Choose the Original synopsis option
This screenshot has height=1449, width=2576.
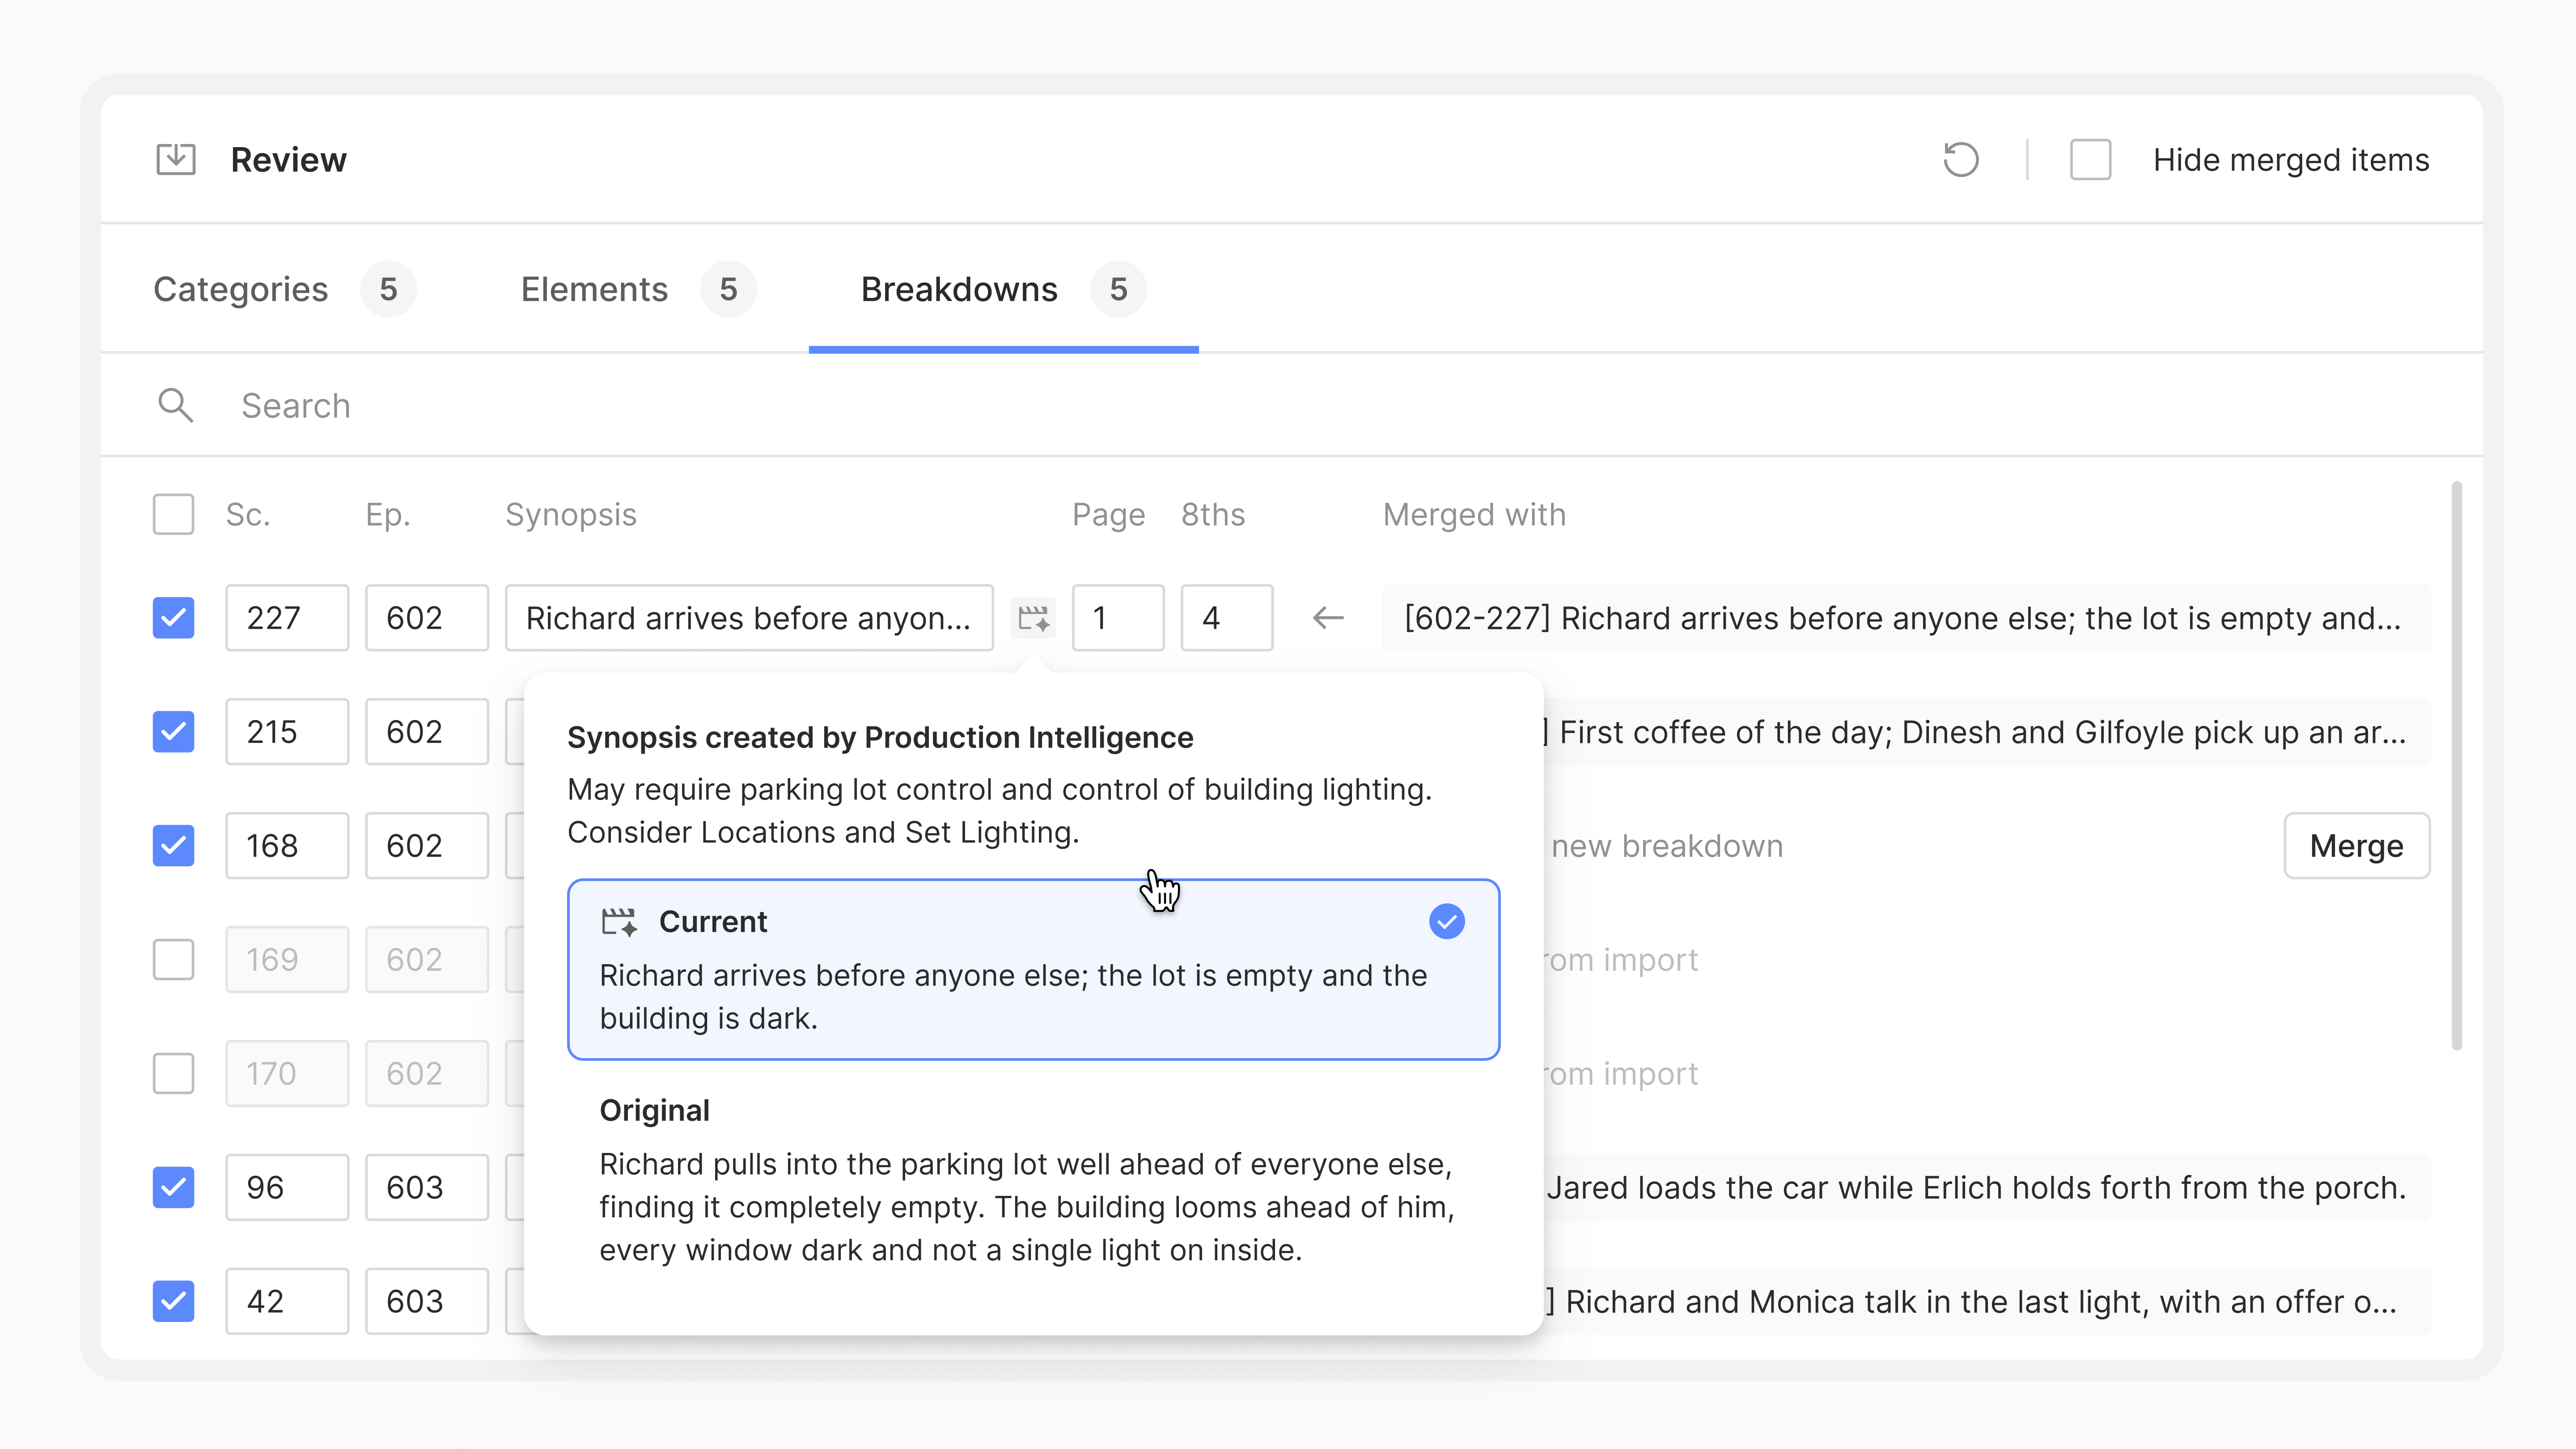1033,1181
